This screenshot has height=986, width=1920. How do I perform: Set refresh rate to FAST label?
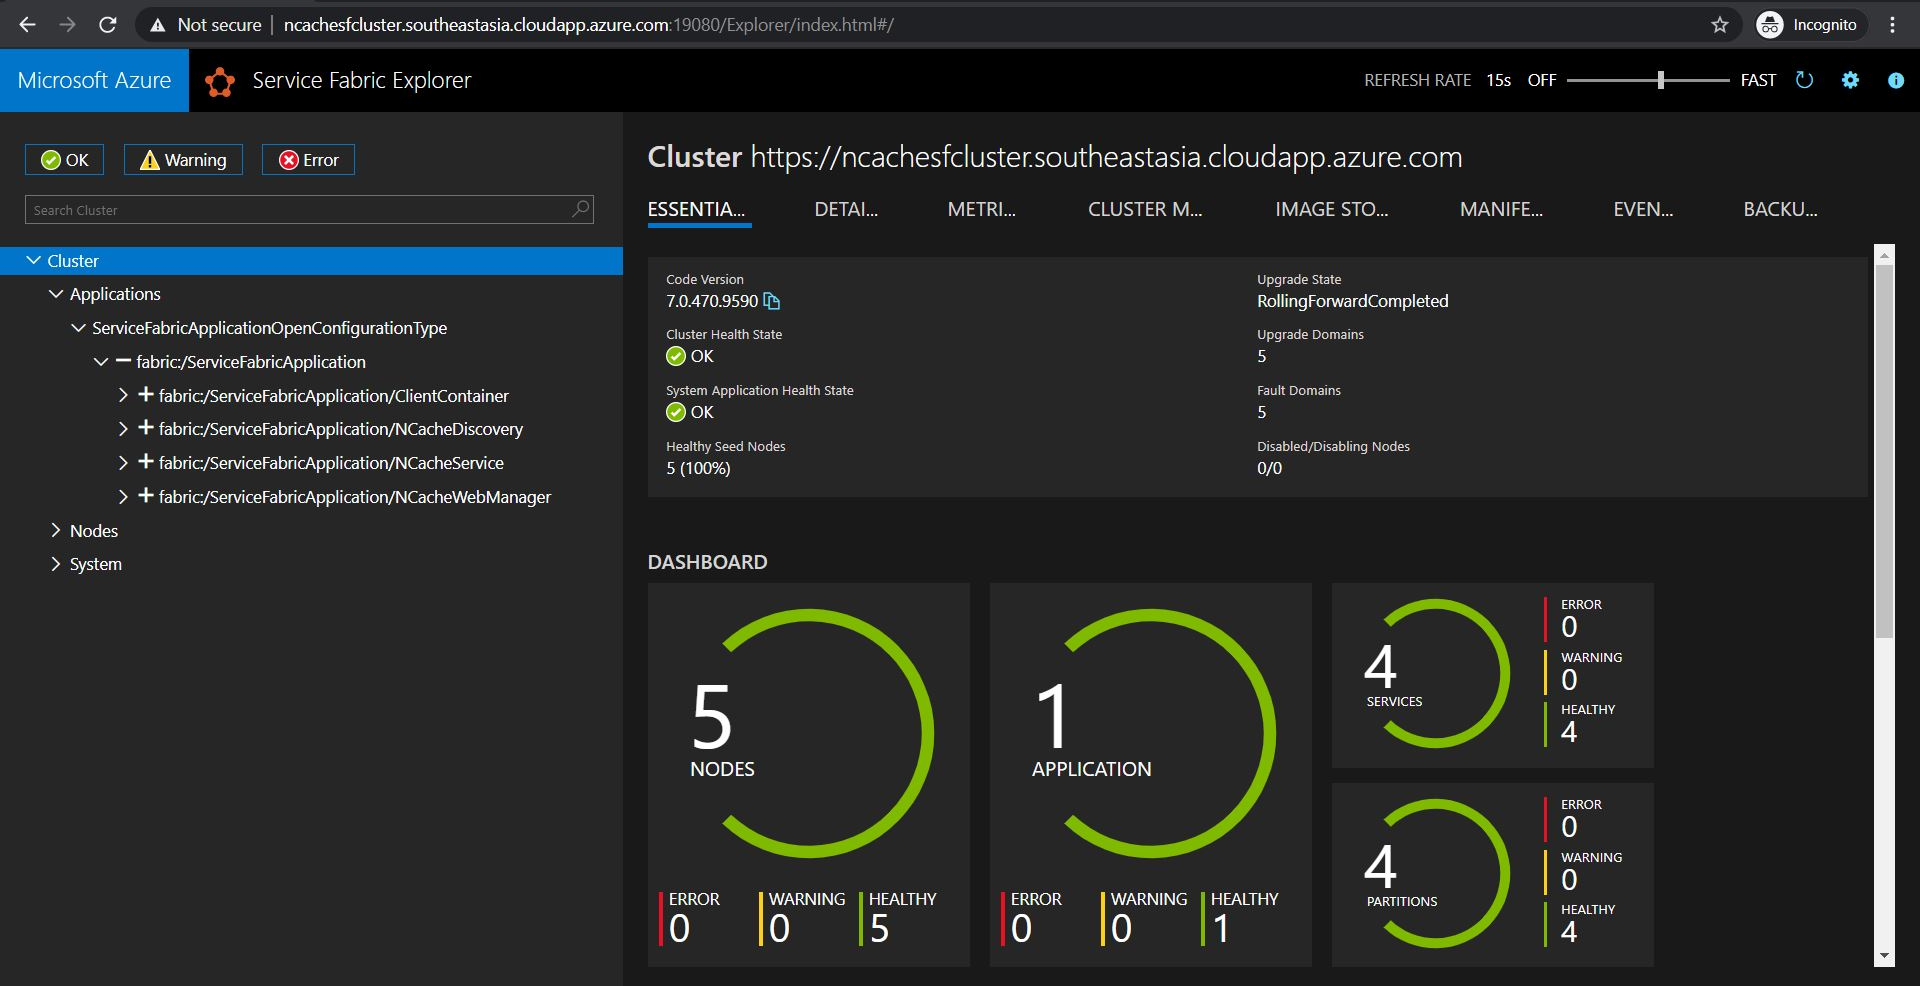click(x=1758, y=80)
